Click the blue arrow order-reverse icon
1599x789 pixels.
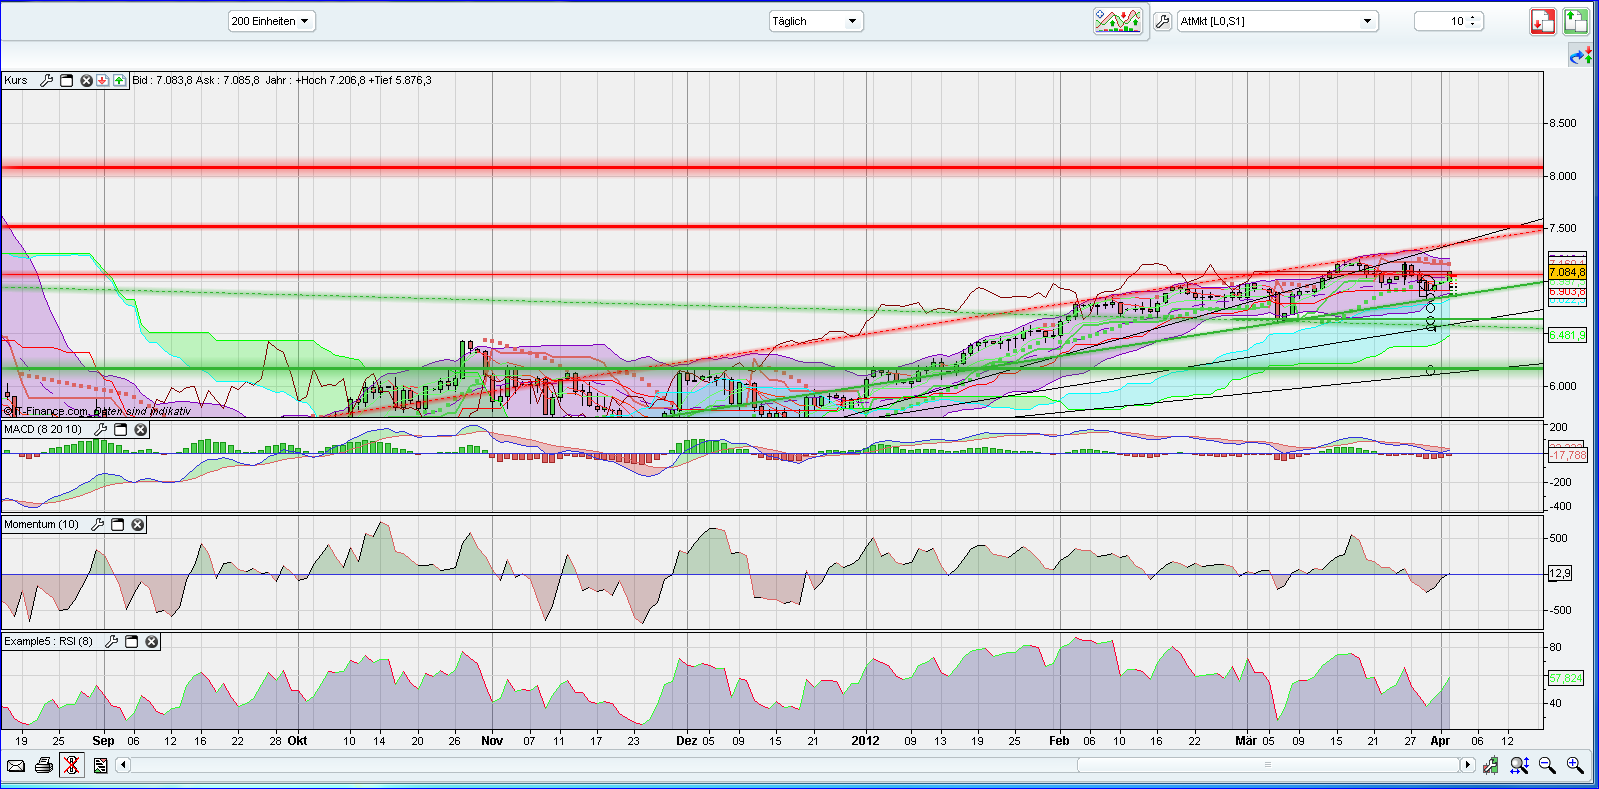[x=1581, y=56]
